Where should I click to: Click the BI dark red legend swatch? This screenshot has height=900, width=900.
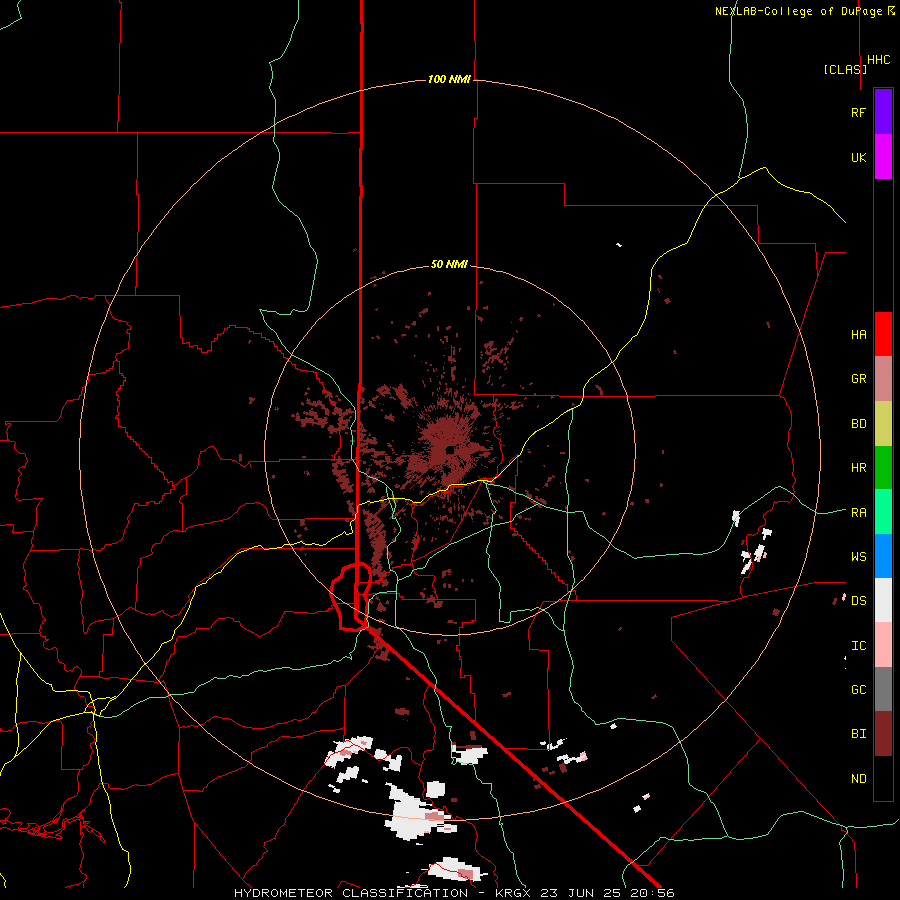coord(883,734)
